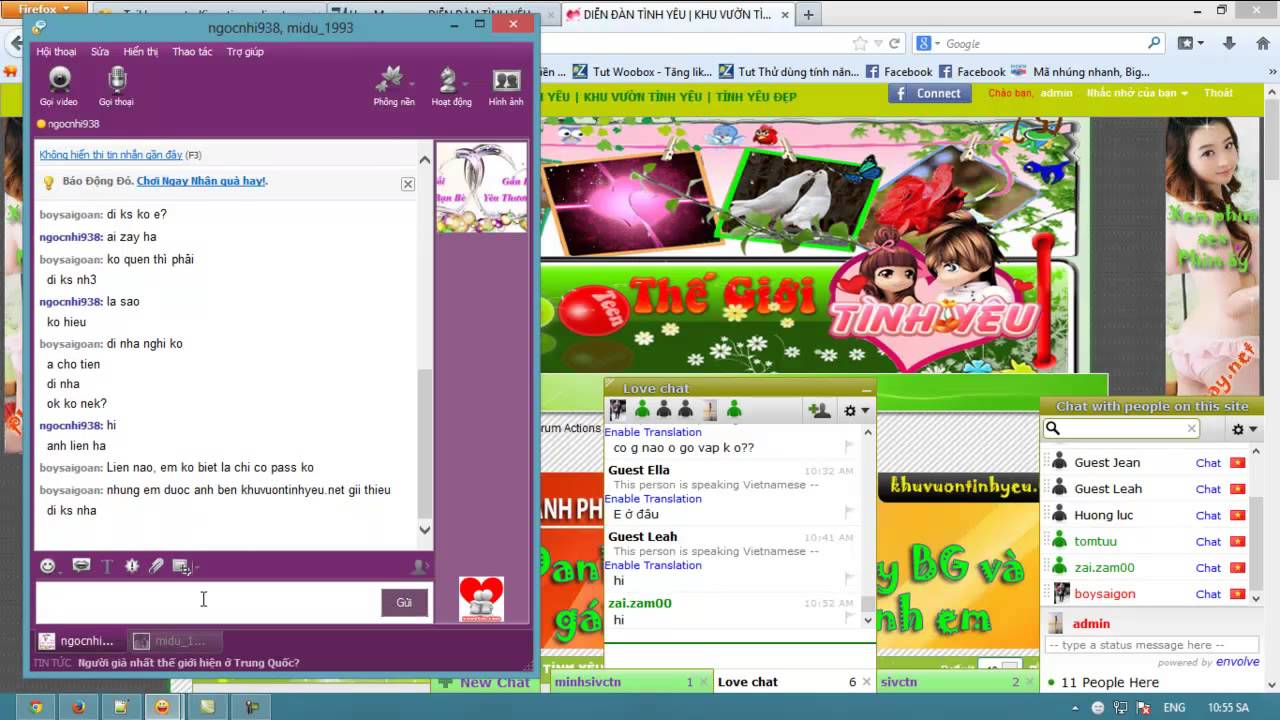The image size is (1280, 720).
Task: Send a buzz with the Buzz icon
Action: coord(132,566)
